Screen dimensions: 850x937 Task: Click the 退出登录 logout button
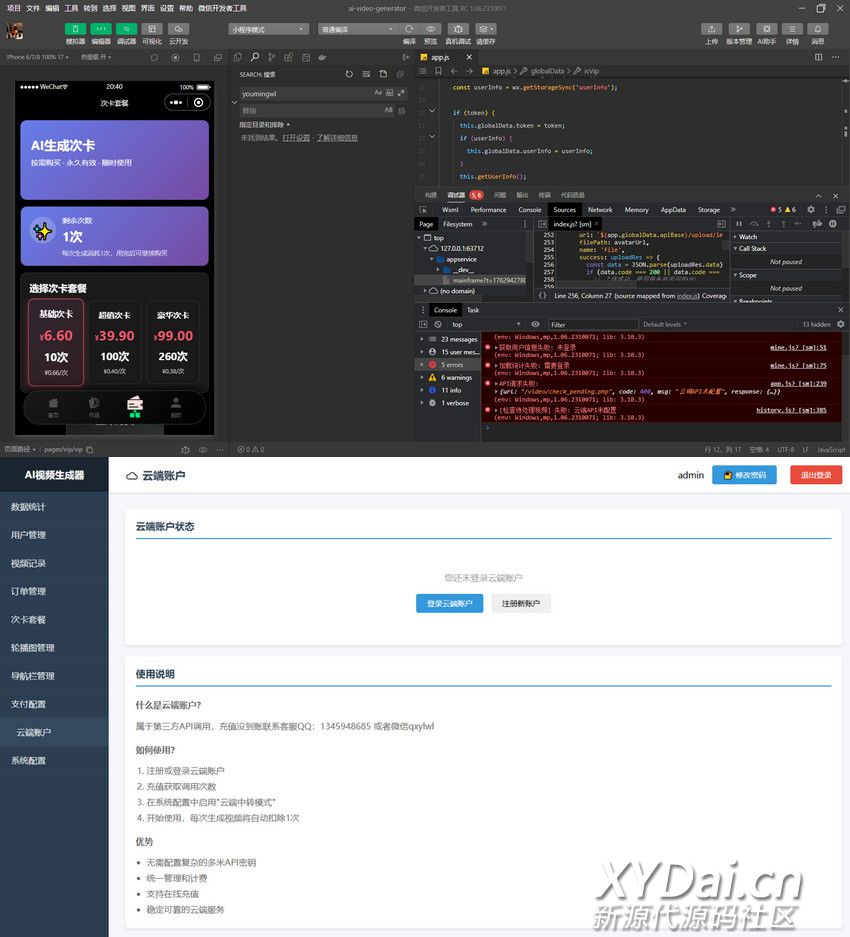tap(816, 475)
